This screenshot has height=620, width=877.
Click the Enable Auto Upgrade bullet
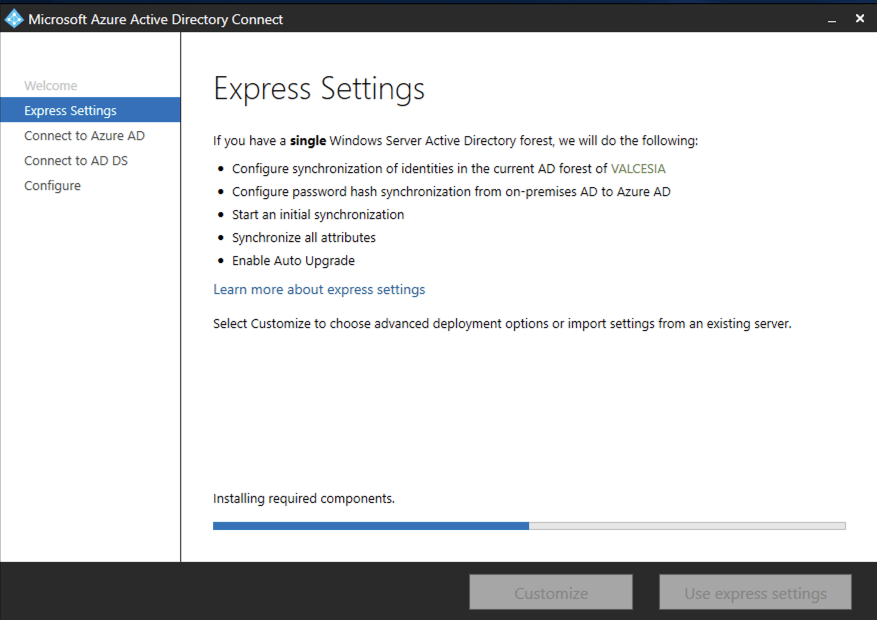(x=293, y=261)
